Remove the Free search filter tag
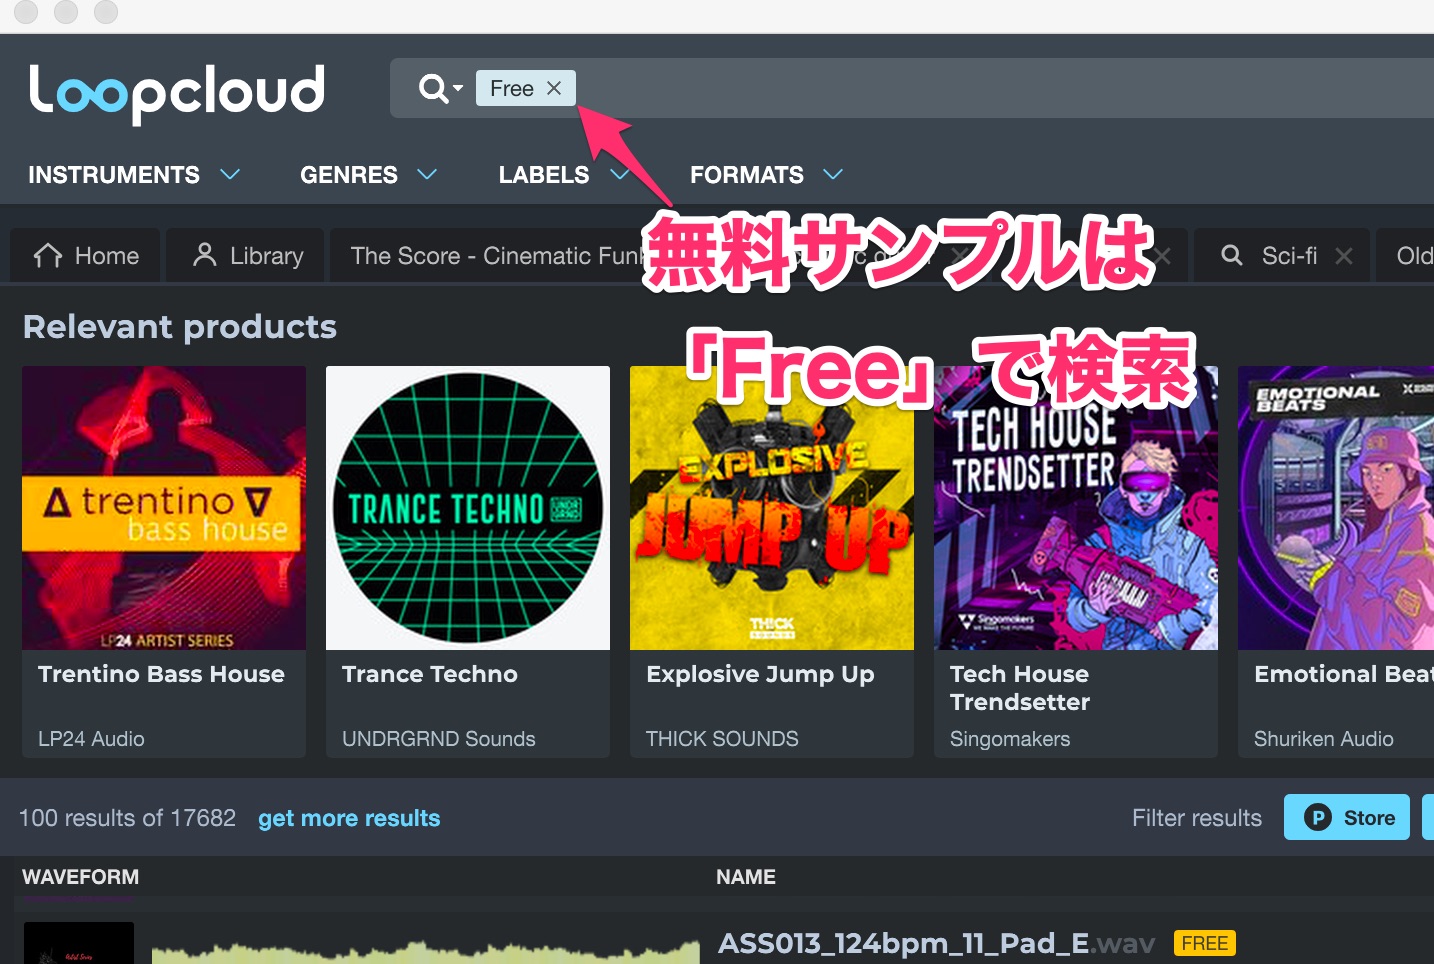Screen dimensions: 1434x964 coord(554,88)
